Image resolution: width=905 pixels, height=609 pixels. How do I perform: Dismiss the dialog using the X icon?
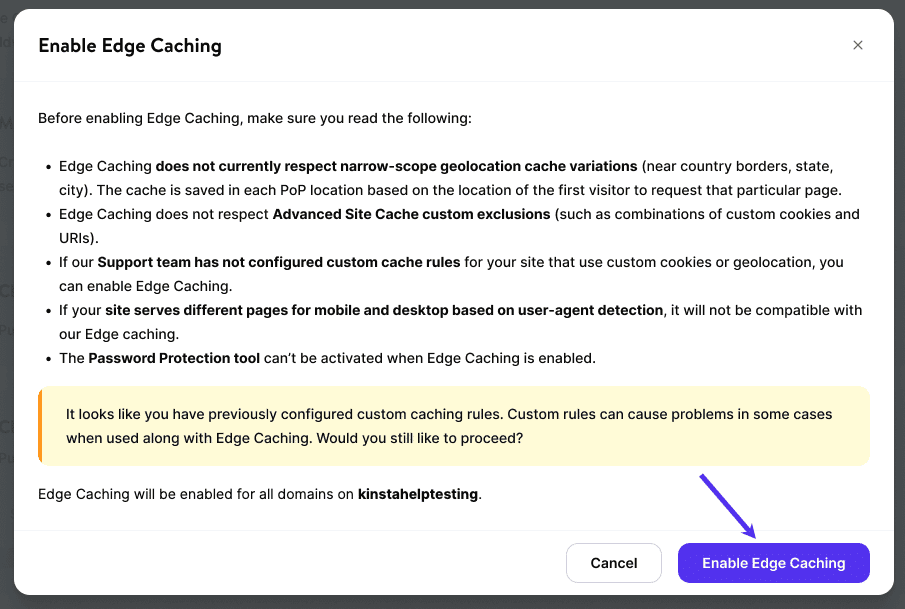click(857, 45)
